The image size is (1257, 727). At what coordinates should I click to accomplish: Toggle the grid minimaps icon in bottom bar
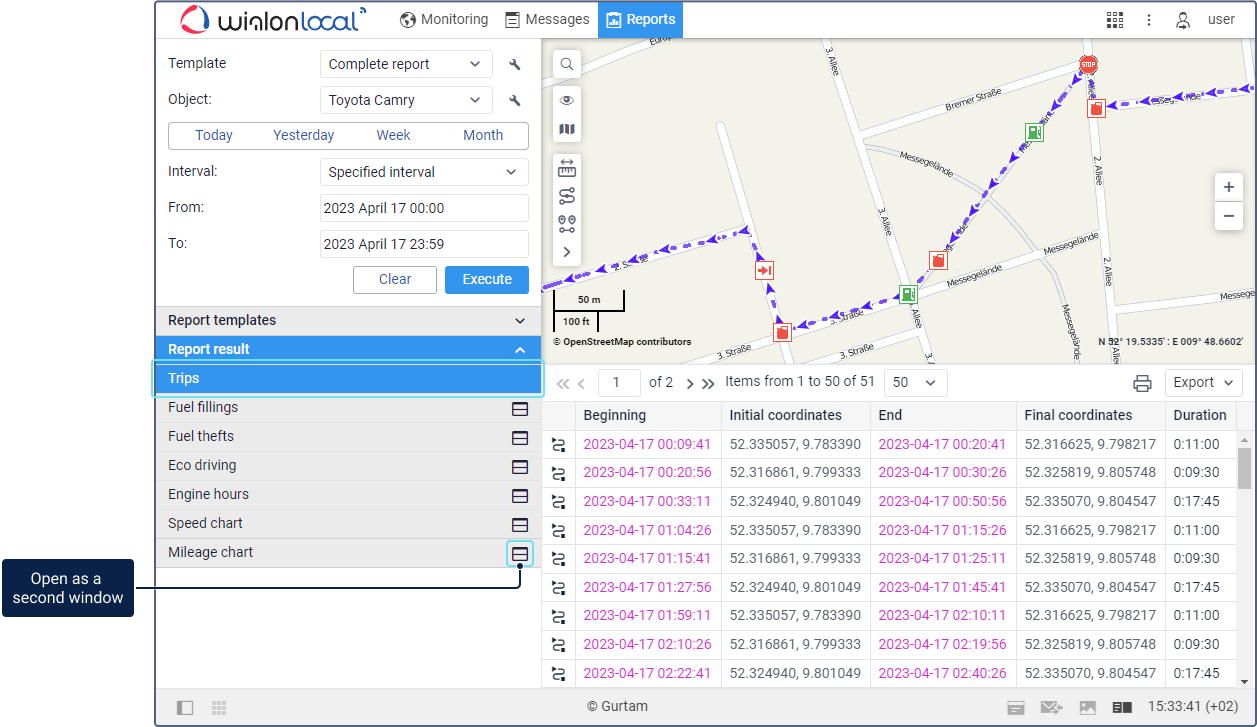[x=219, y=707]
